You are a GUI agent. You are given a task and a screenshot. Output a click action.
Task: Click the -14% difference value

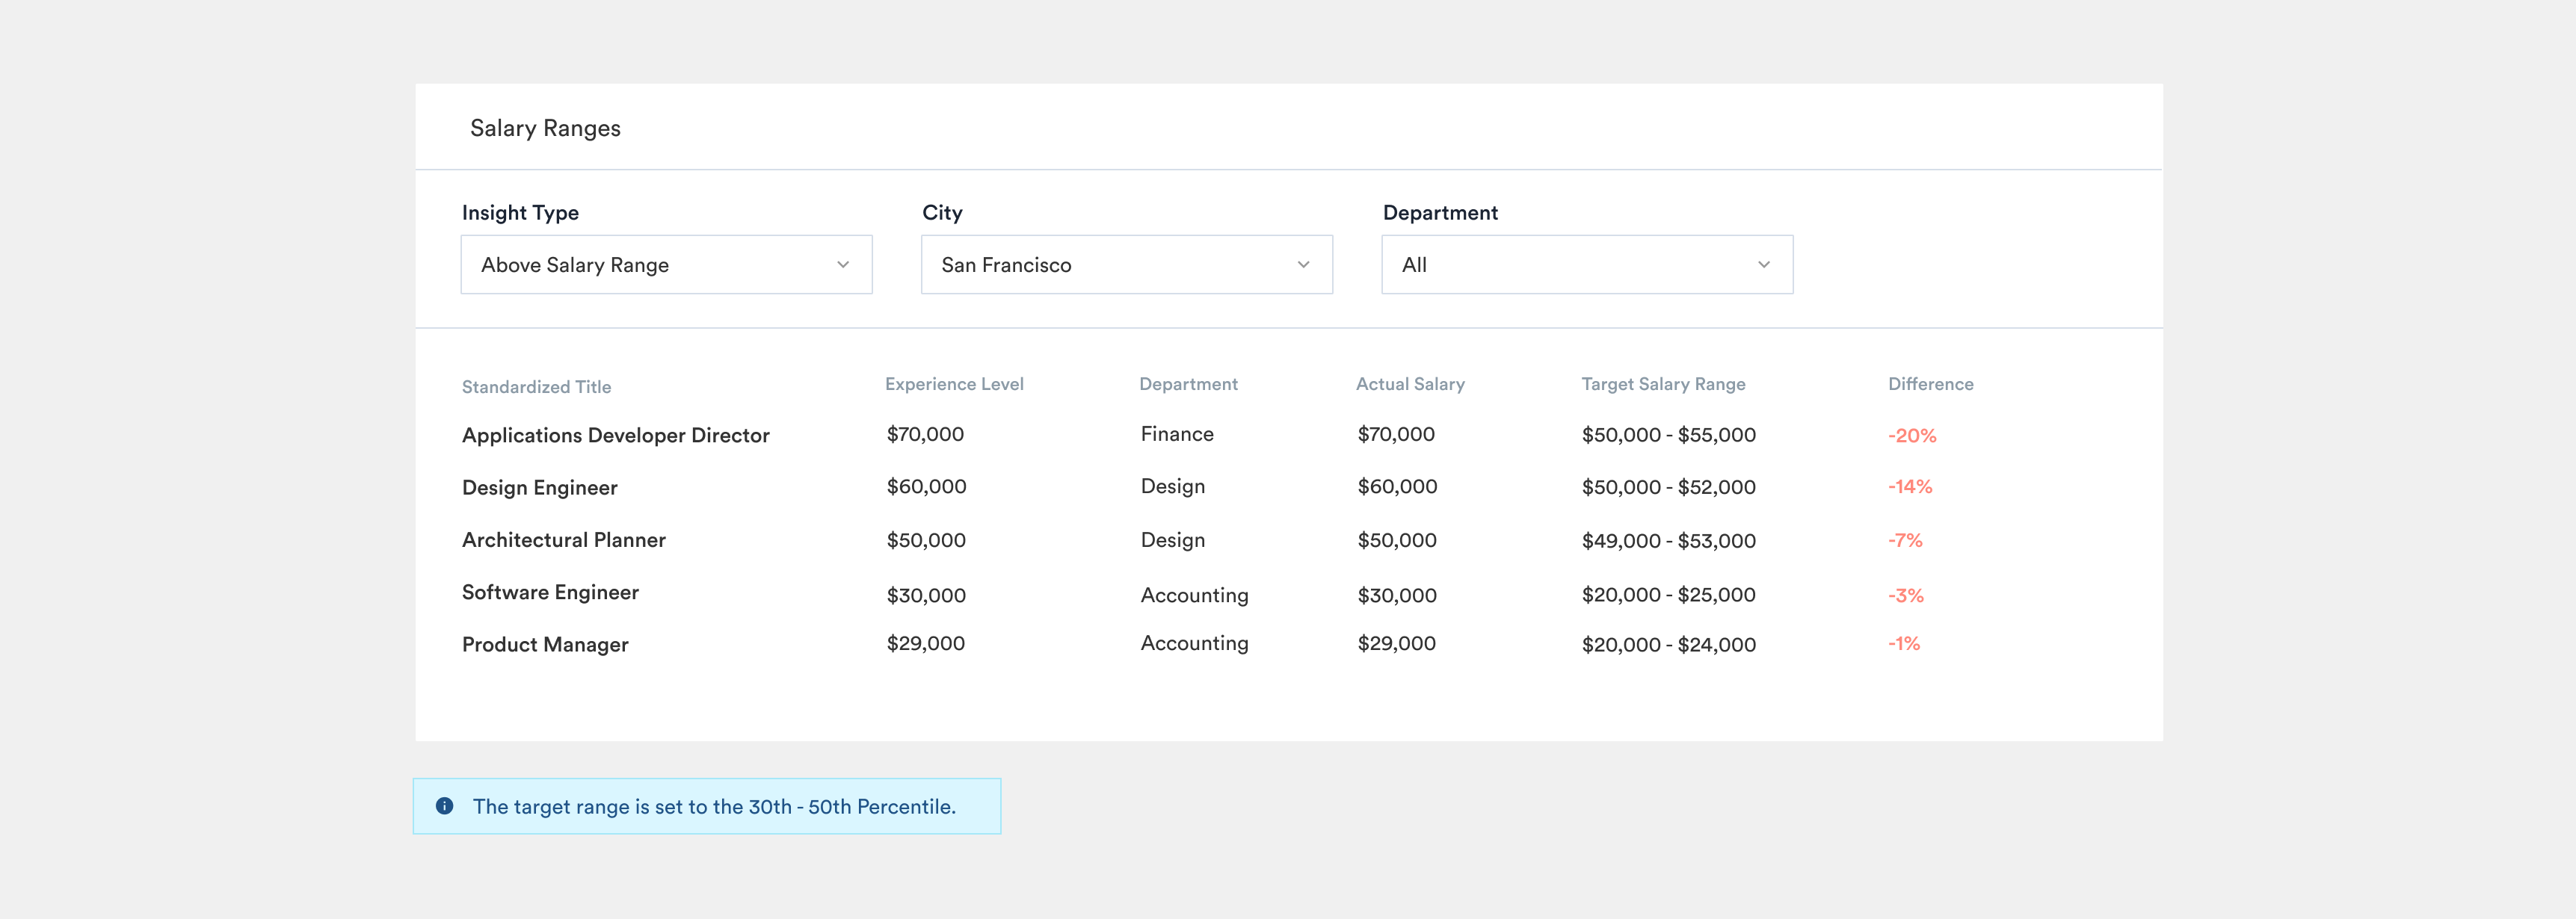(1910, 487)
